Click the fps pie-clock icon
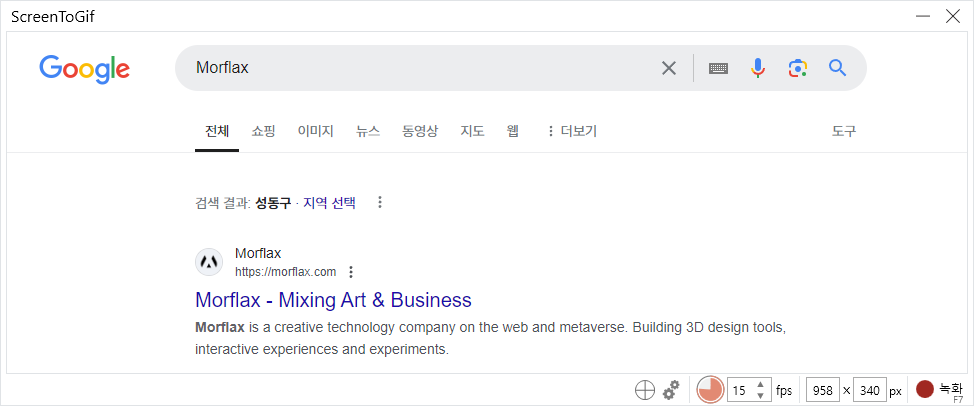 pyautogui.click(x=709, y=390)
